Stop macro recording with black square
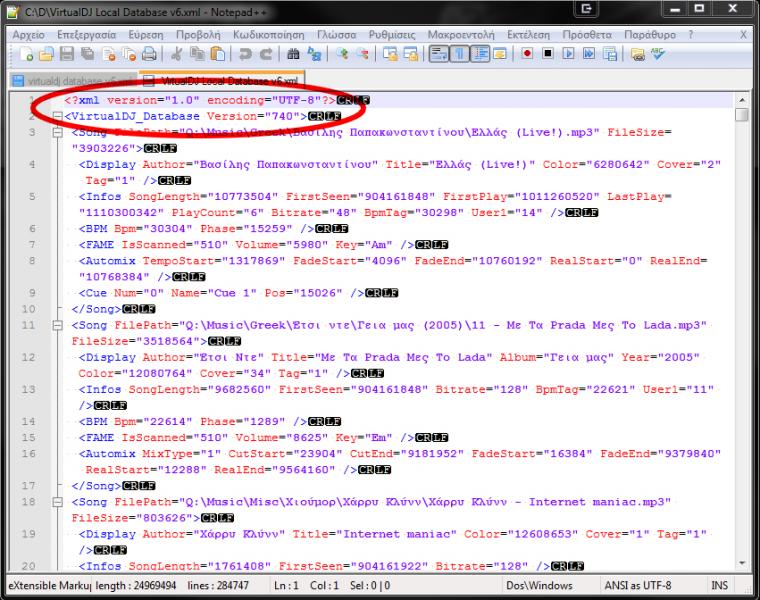Screen dimensions: 760x600 tap(548, 54)
